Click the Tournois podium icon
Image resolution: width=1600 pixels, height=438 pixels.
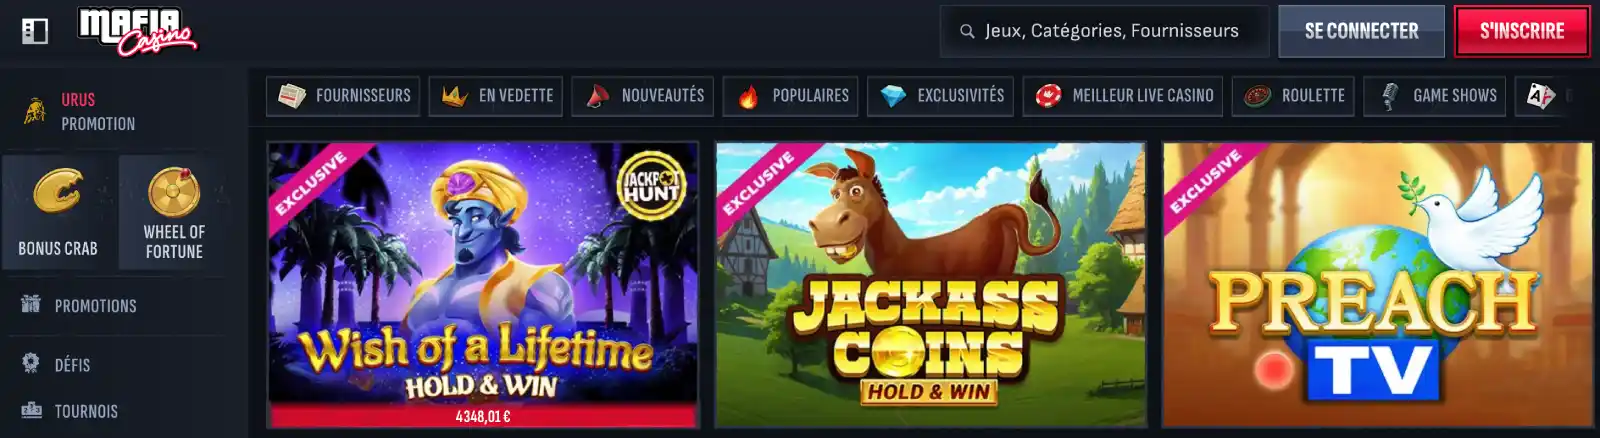click(31, 410)
